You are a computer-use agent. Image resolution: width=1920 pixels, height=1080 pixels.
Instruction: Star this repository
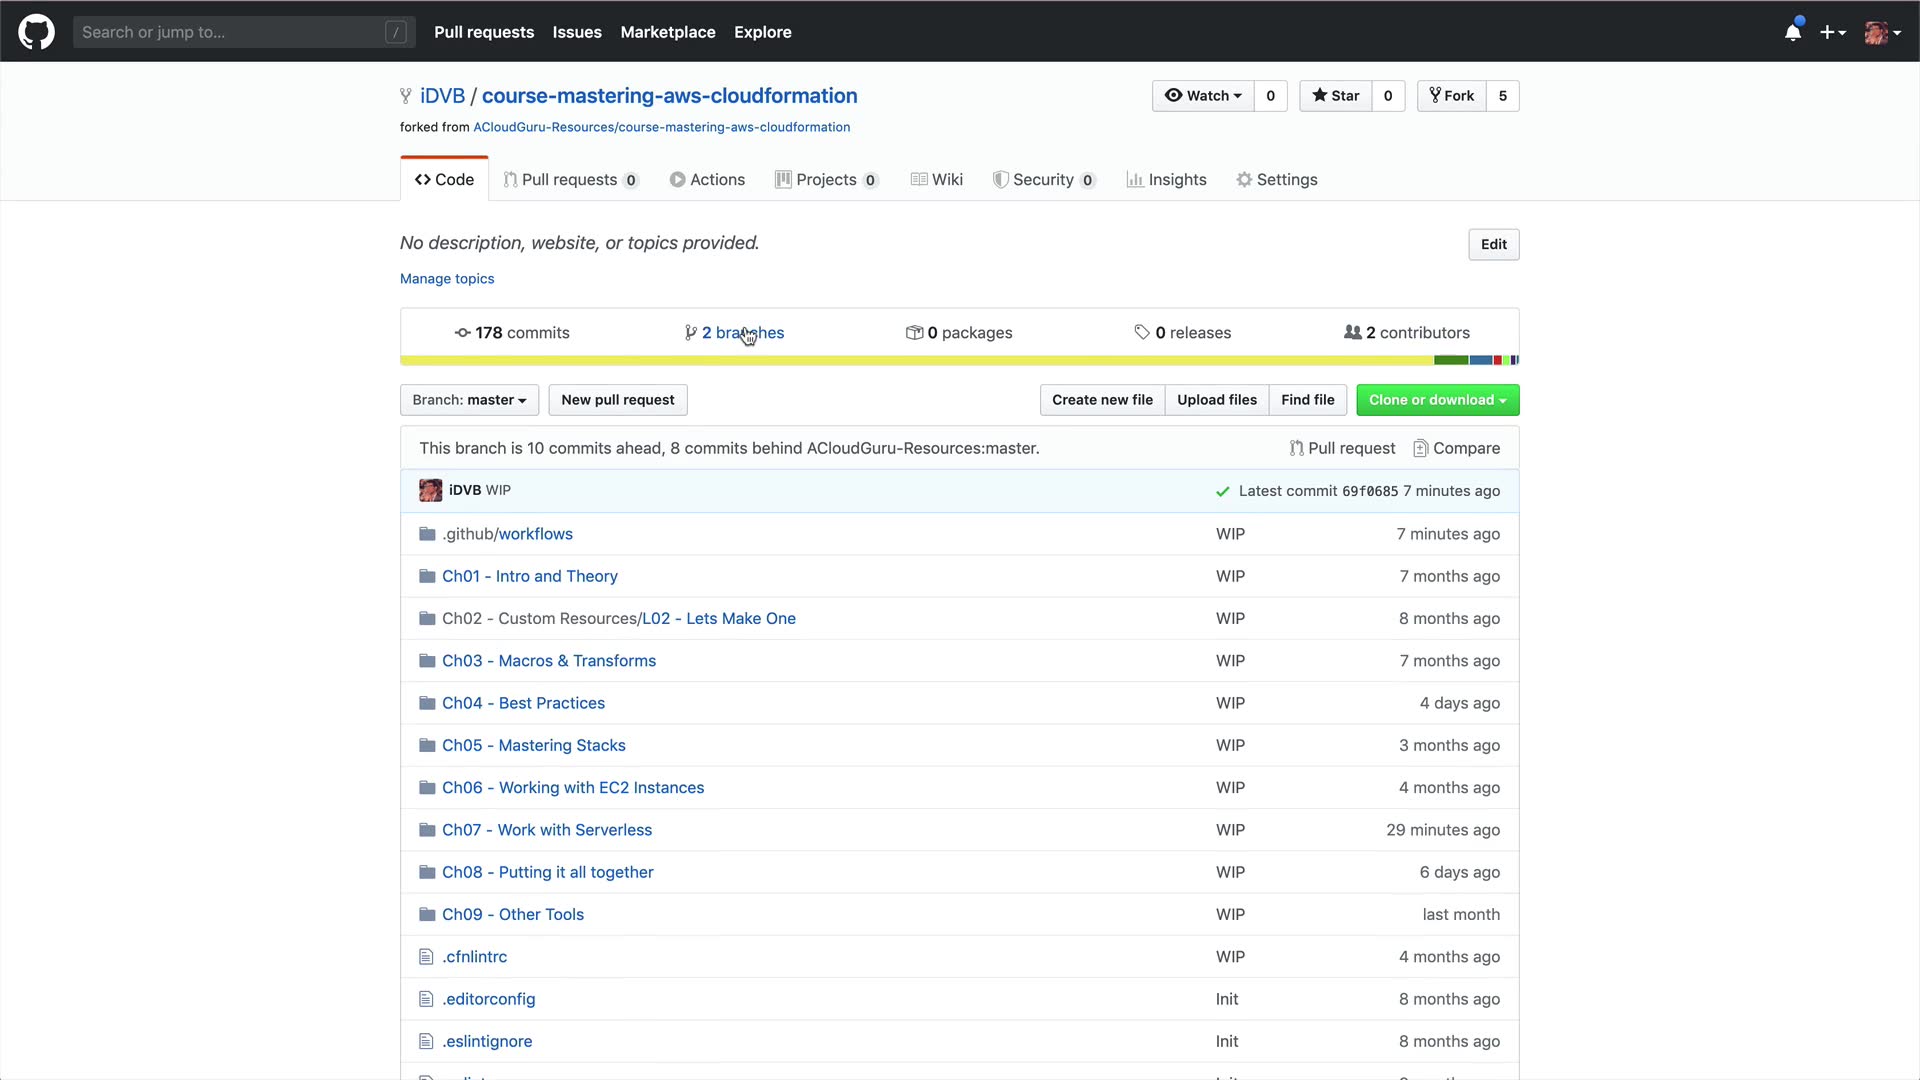1335,96
